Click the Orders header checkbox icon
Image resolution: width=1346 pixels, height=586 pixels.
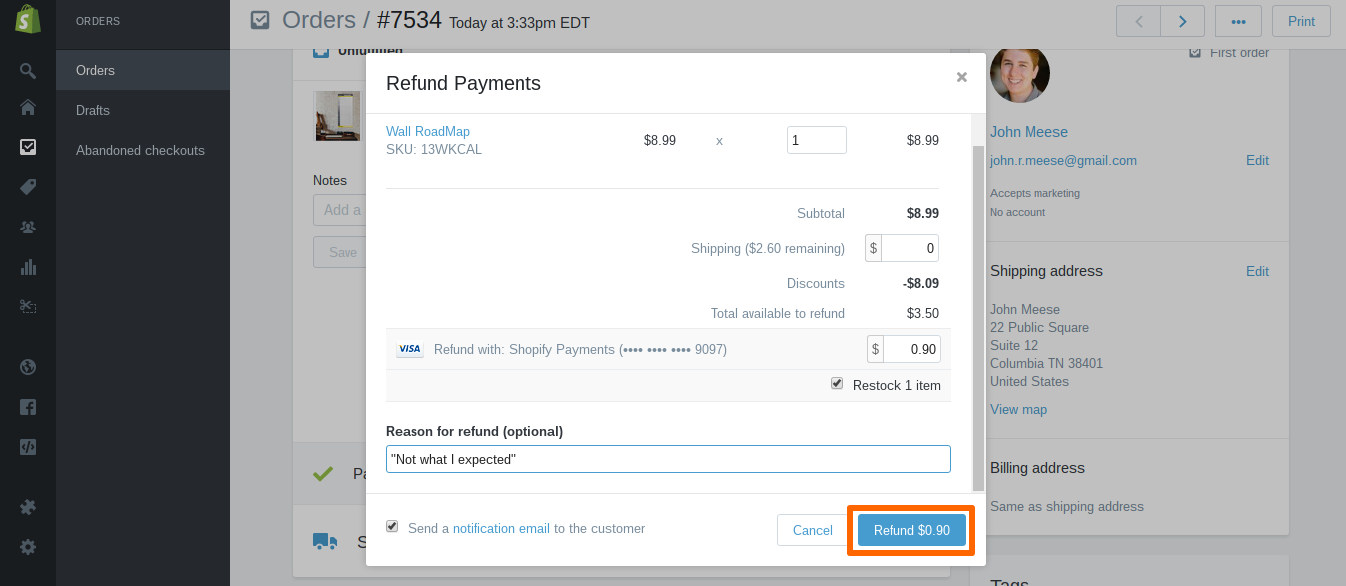260,20
